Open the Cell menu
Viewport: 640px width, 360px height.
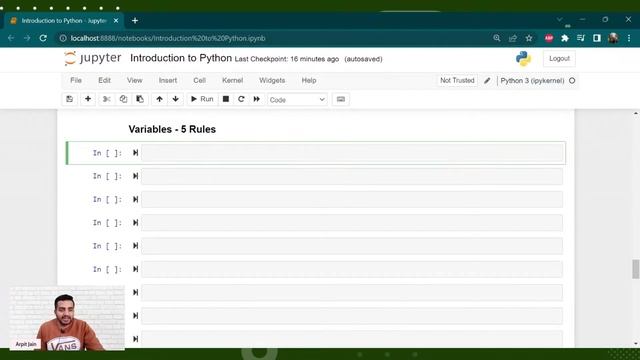tap(199, 80)
